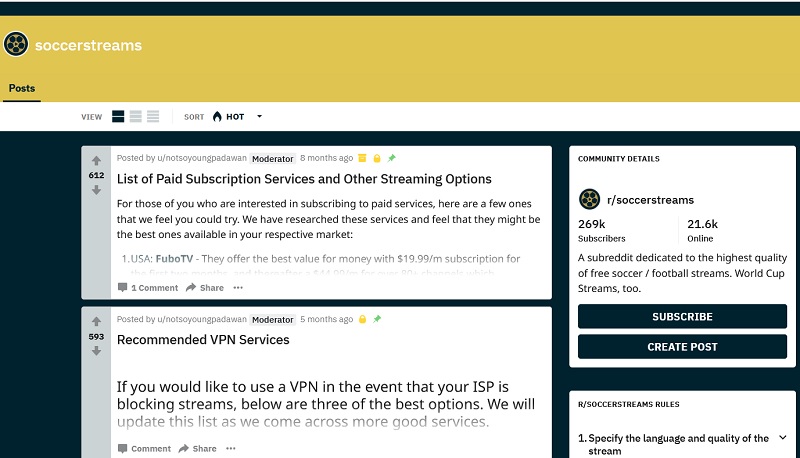Image resolution: width=800 pixels, height=458 pixels.
Task: Open u/notsoyoungpadawan profile on 5 months ago post
Action: pos(202,319)
